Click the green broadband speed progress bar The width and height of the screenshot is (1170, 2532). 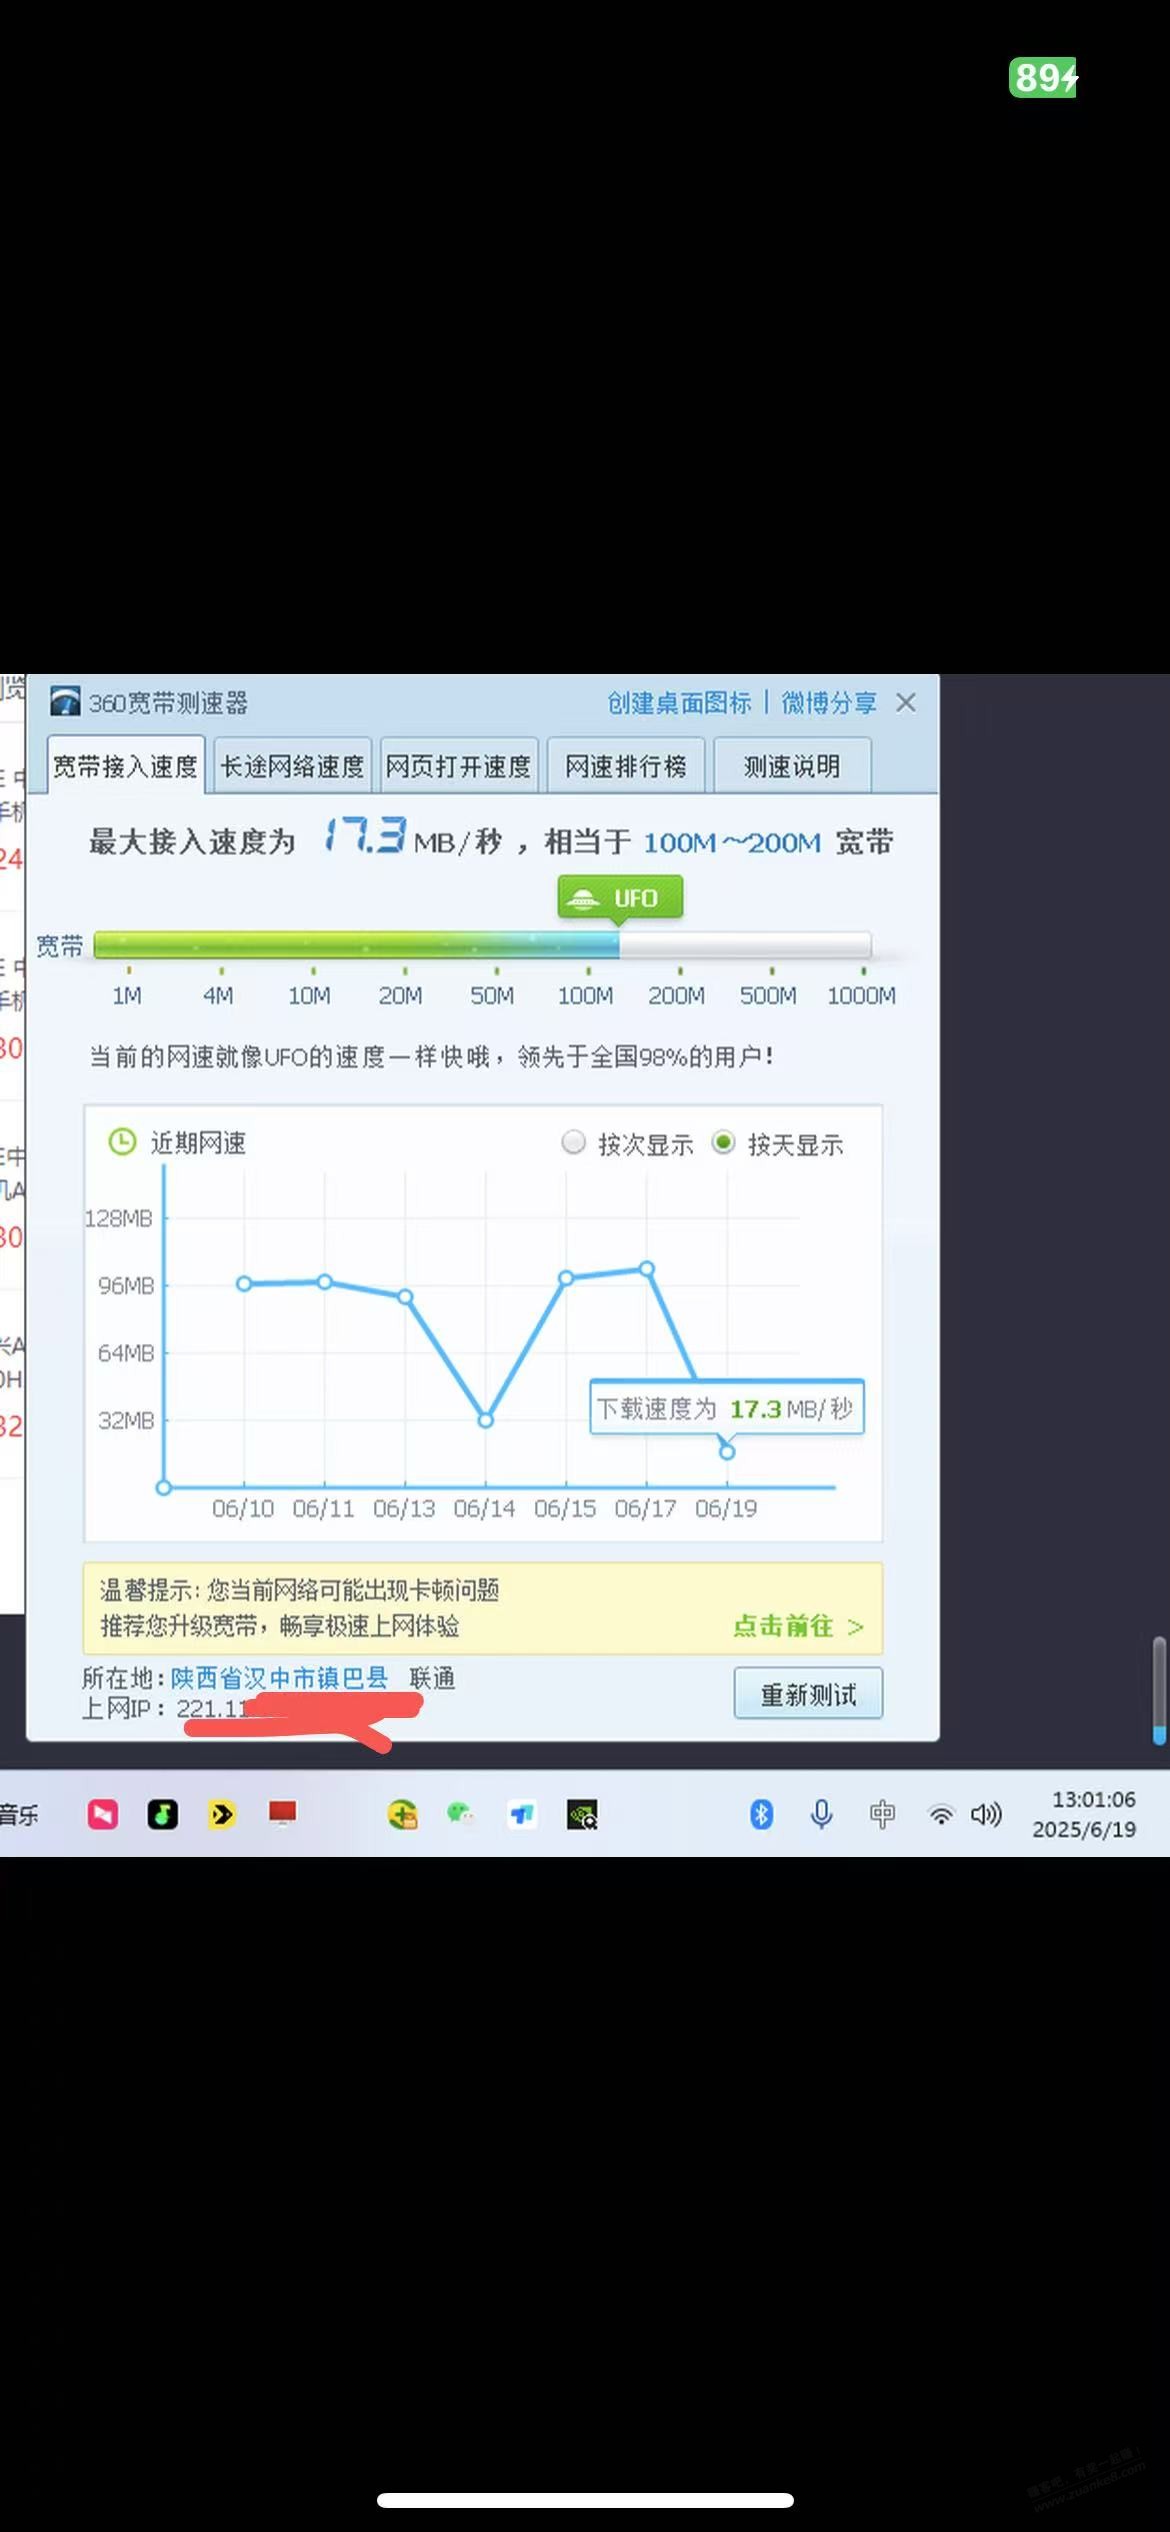tap(482, 945)
